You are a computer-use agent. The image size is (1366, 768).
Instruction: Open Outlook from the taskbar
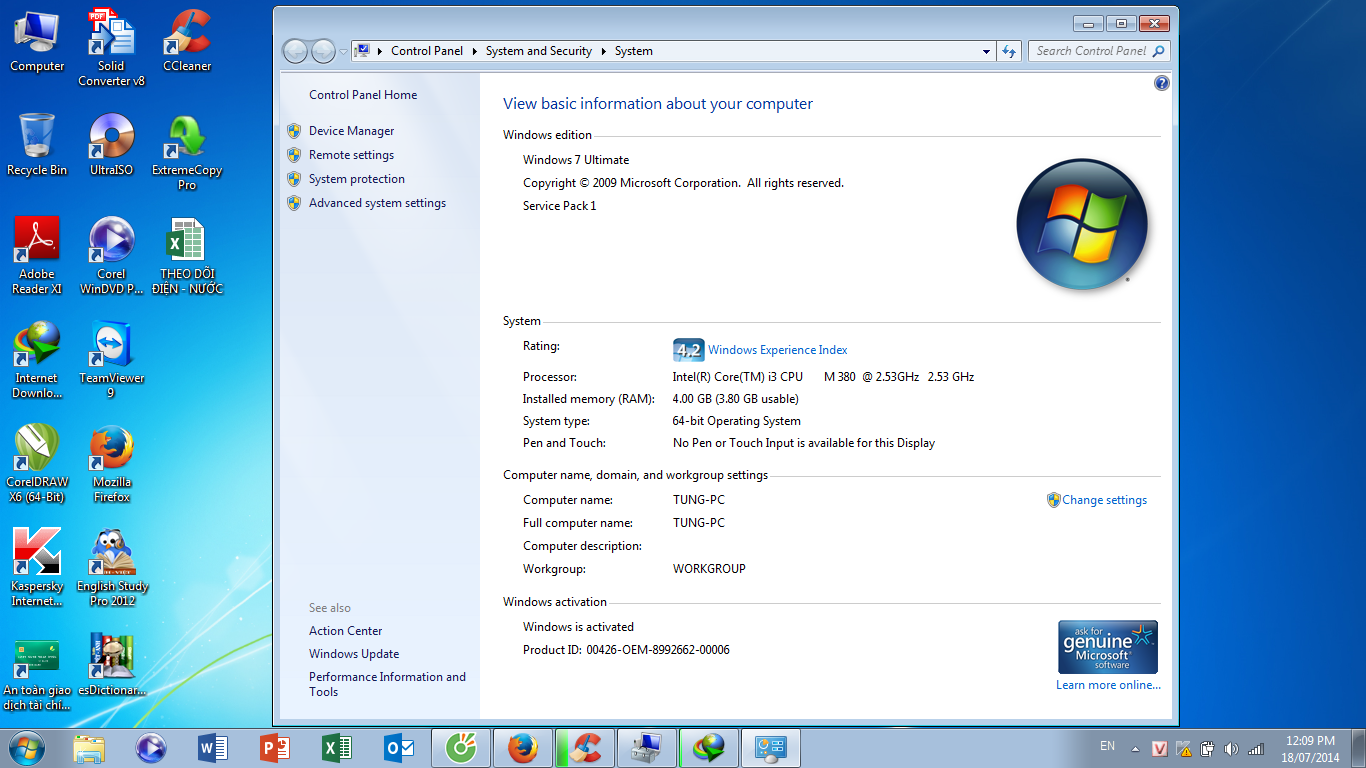(399, 748)
